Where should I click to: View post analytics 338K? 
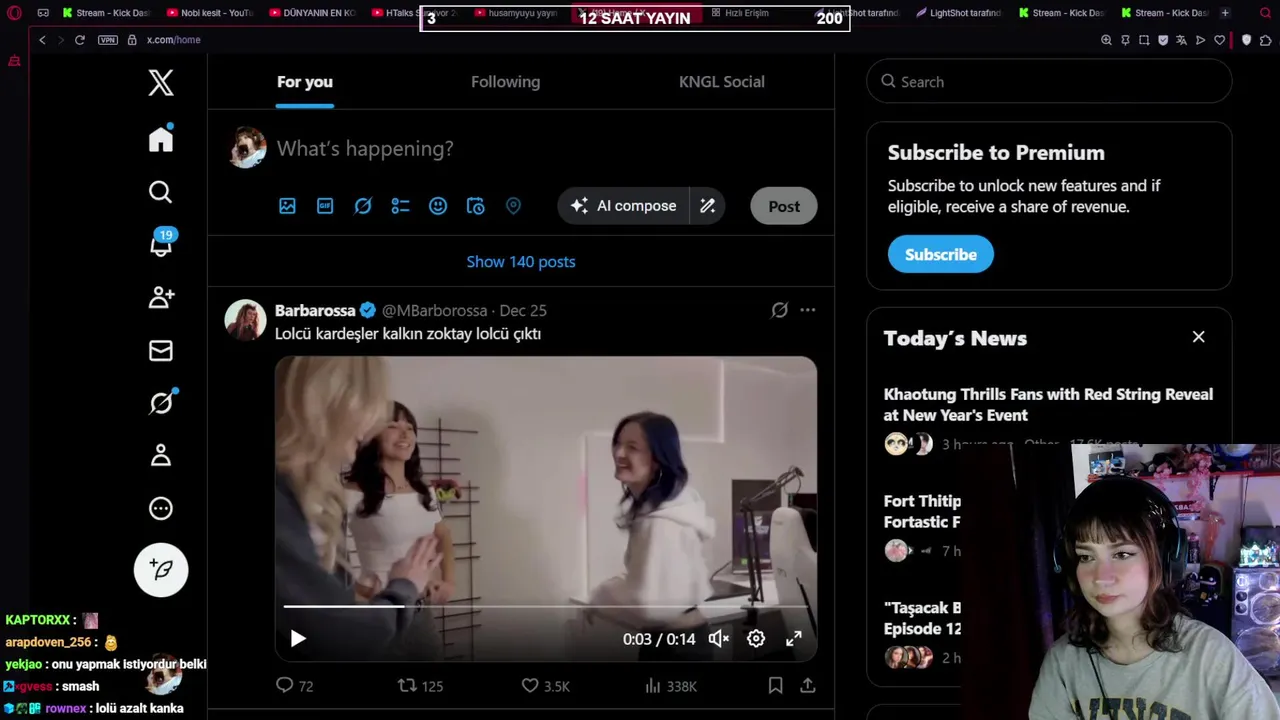click(x=670, y=686)
